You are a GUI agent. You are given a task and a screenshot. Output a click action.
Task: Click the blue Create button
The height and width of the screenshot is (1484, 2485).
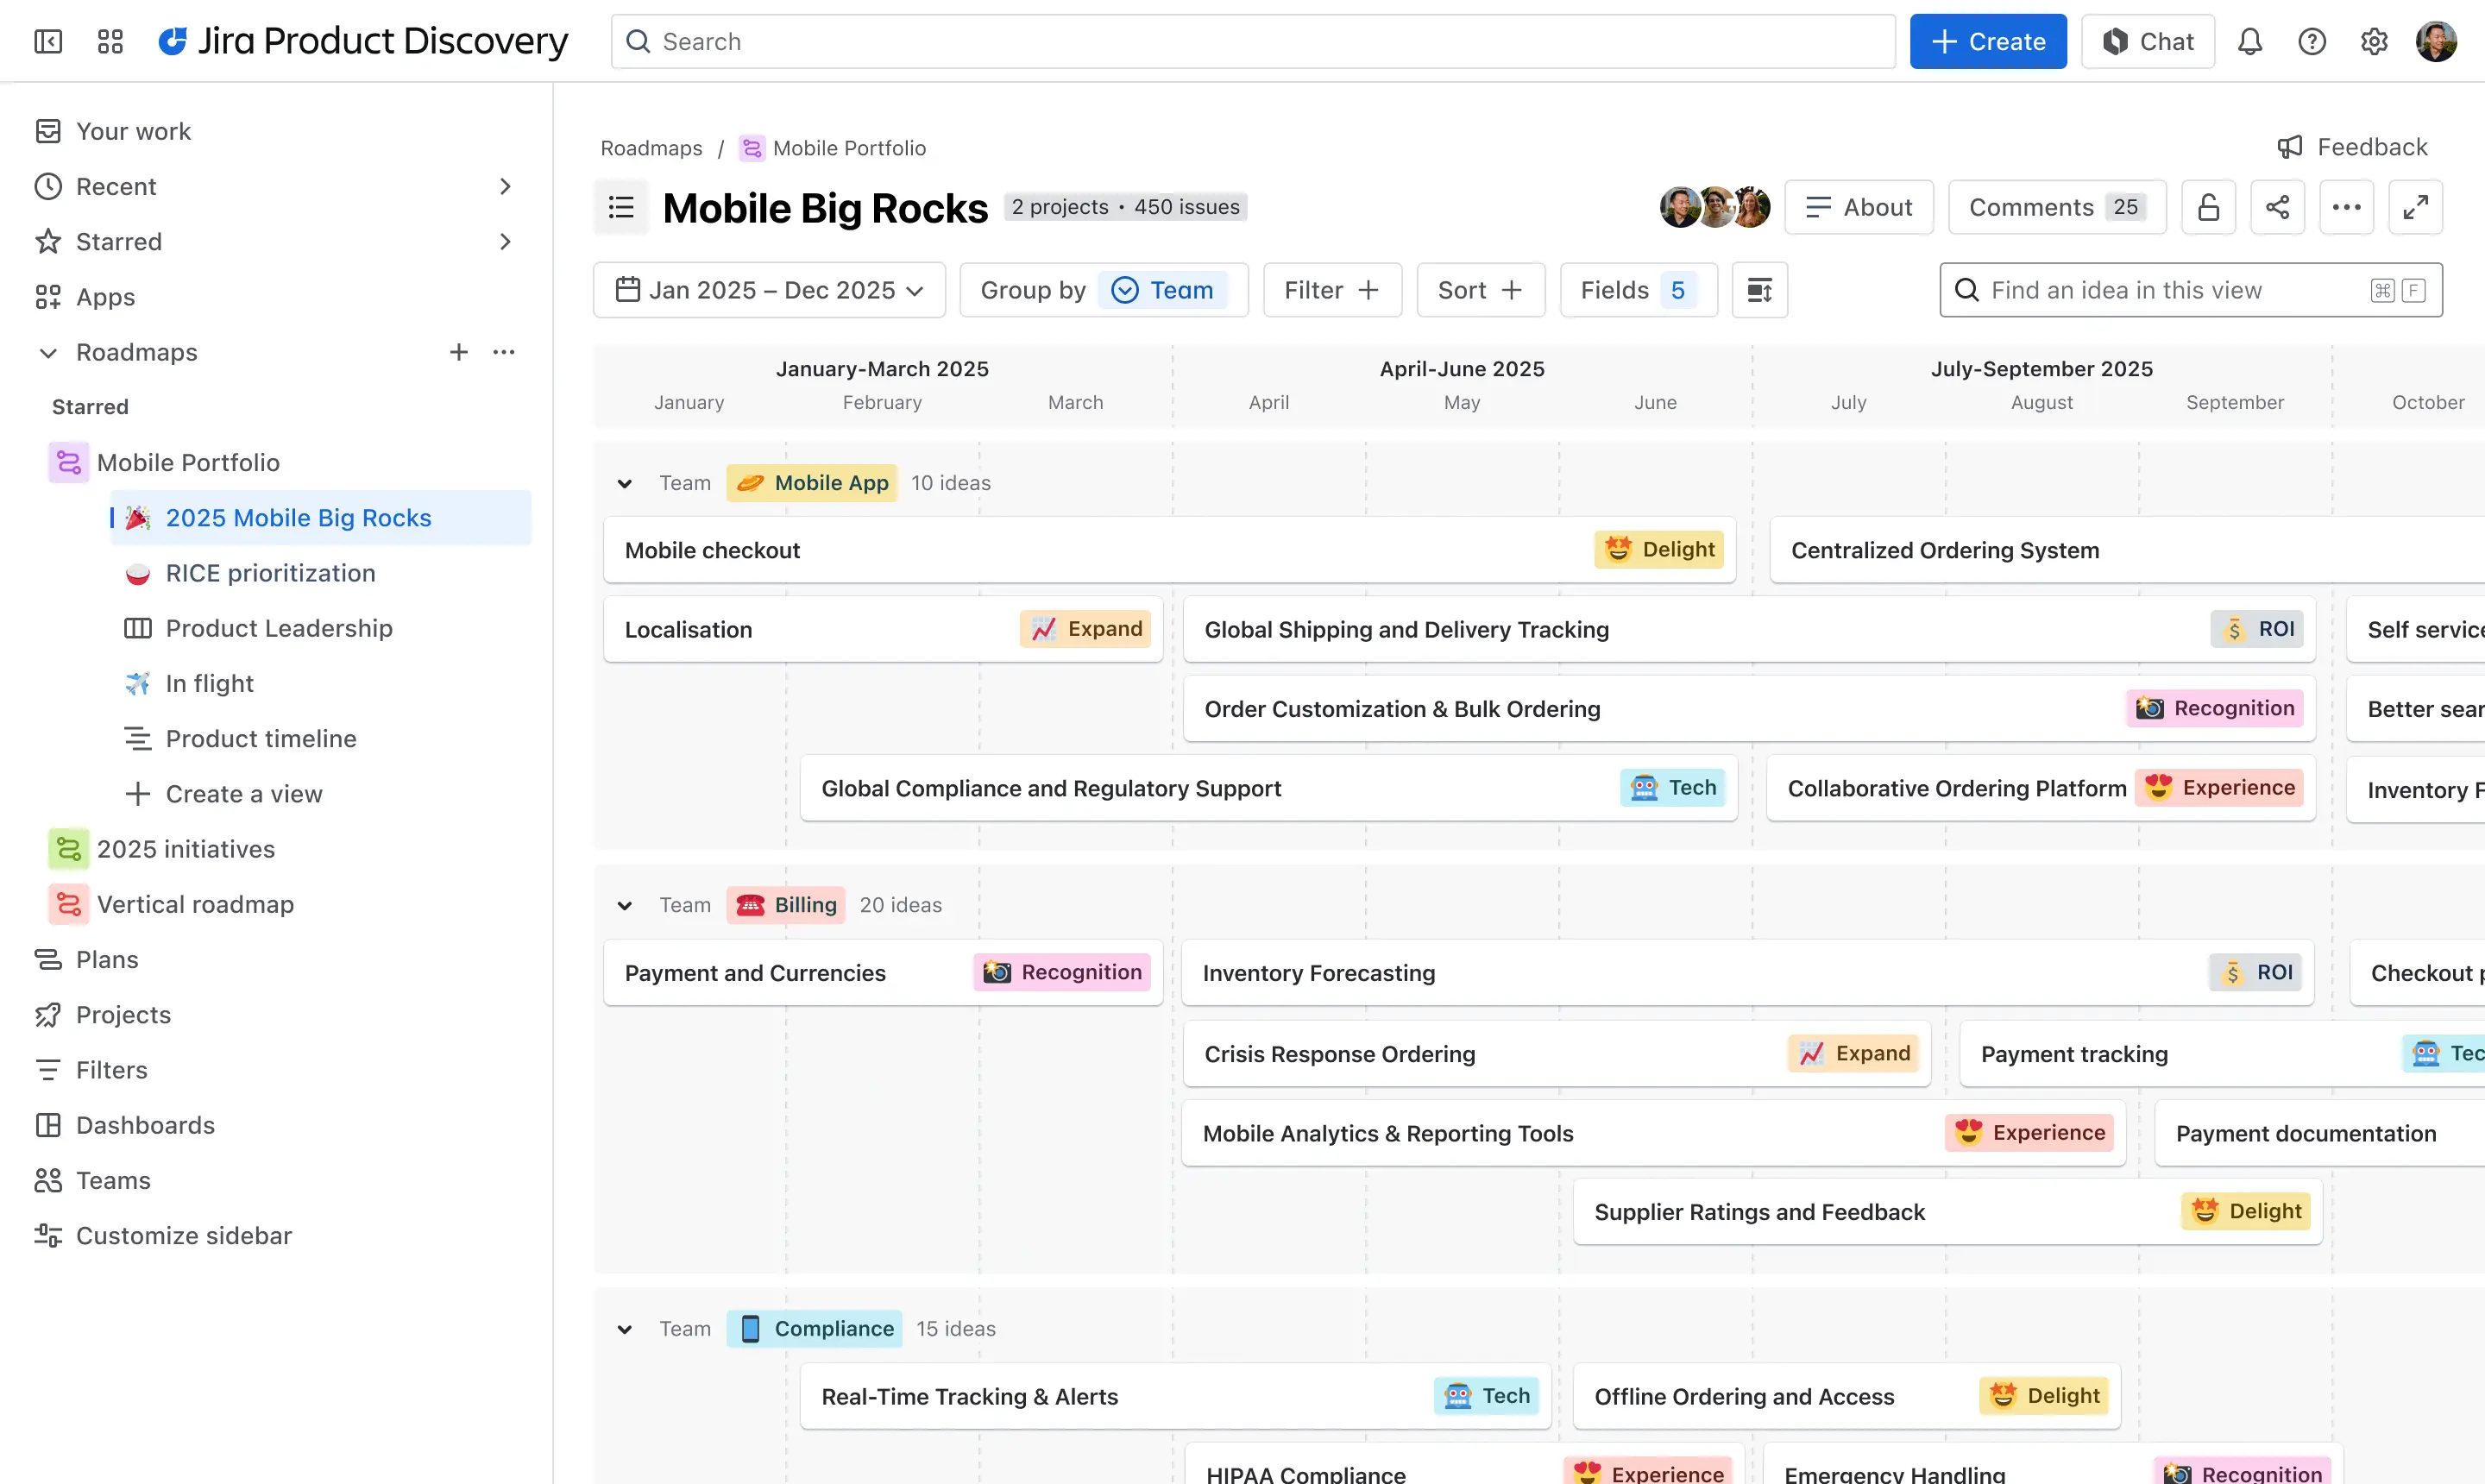click(x=1987, y=41)
